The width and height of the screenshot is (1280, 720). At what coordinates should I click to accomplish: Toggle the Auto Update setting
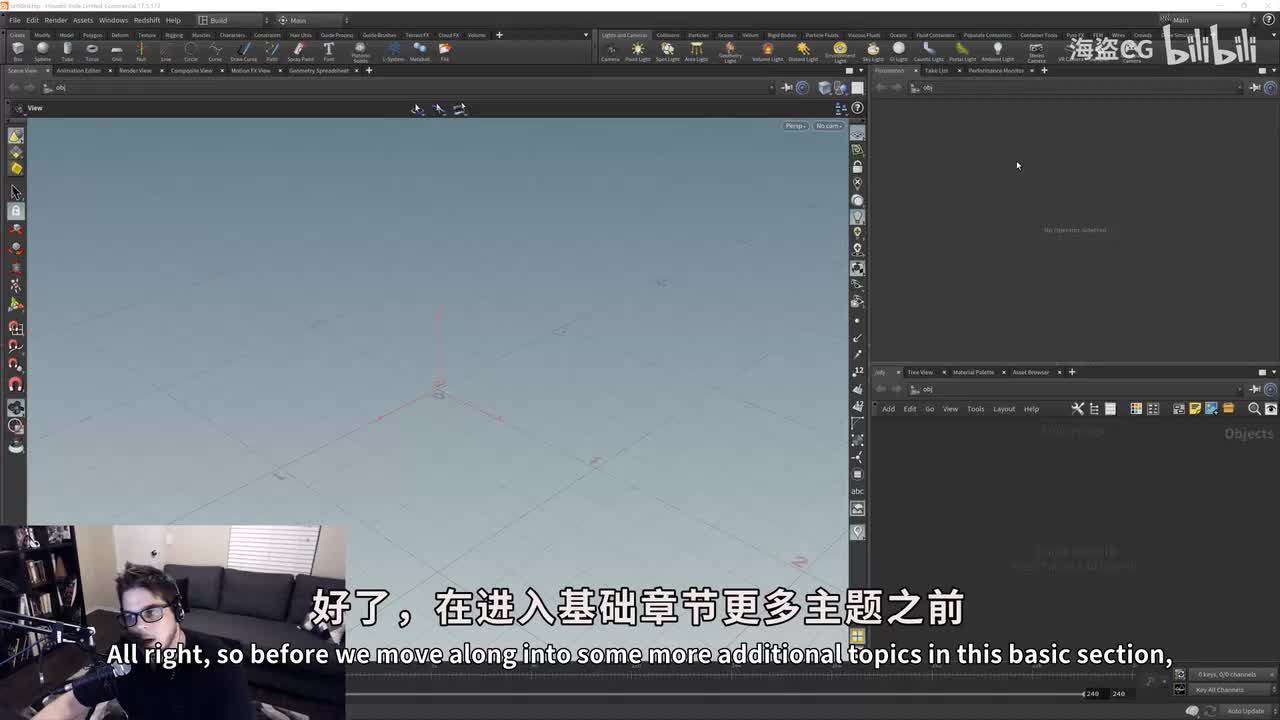point(1247,711)
